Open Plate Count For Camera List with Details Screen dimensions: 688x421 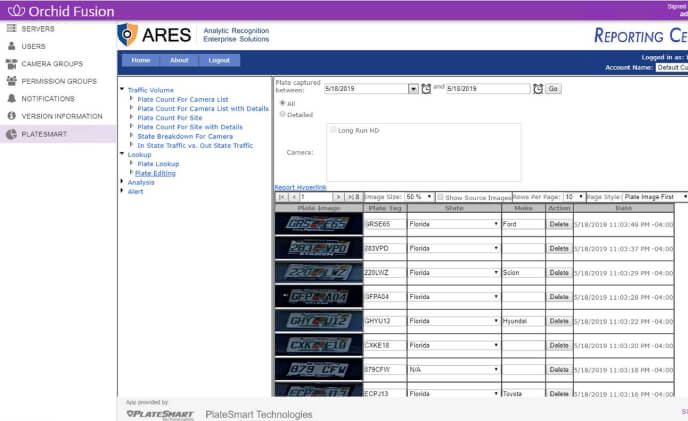point(203,108)
